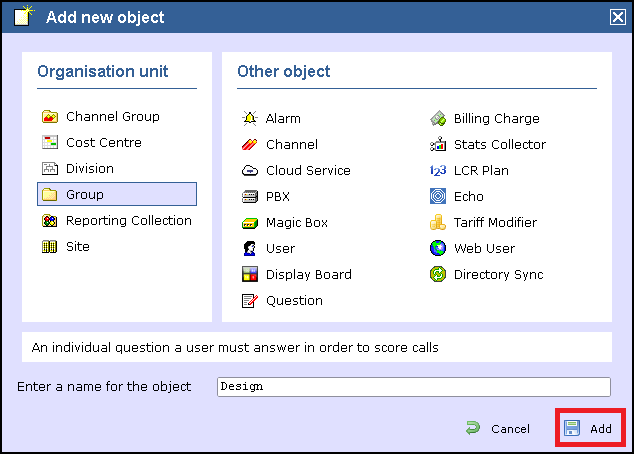Viewport: 634px width, 454px height.
Task: Choose the Division label
Action: pyautogui.click(x=90, y=169)
